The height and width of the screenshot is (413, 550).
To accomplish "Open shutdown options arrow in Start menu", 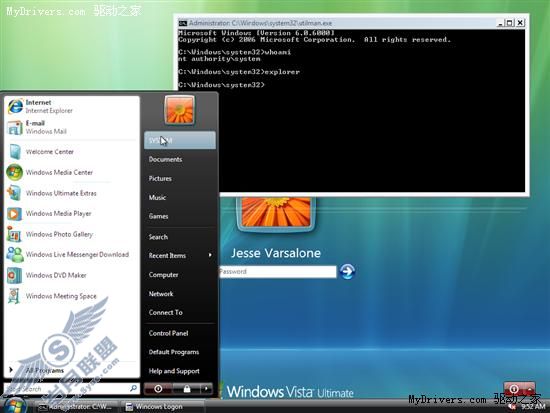I will (206, 388).
